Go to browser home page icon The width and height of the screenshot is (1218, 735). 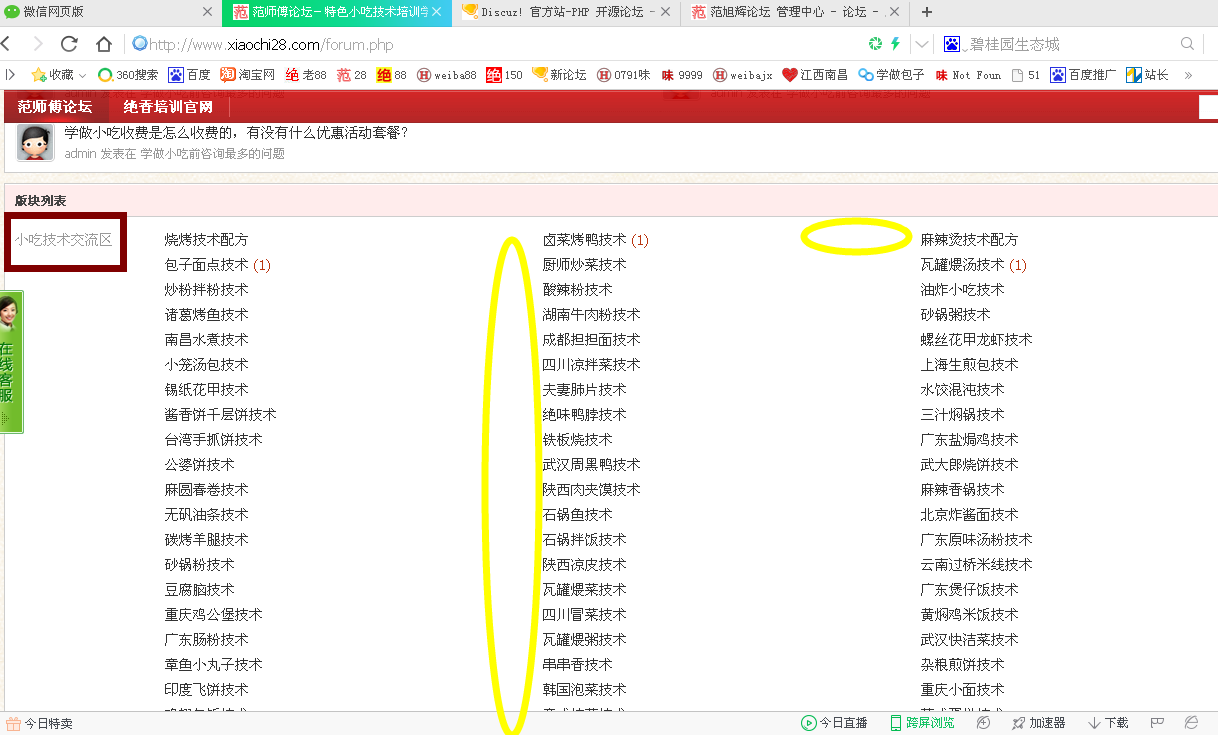click(104, 44)
